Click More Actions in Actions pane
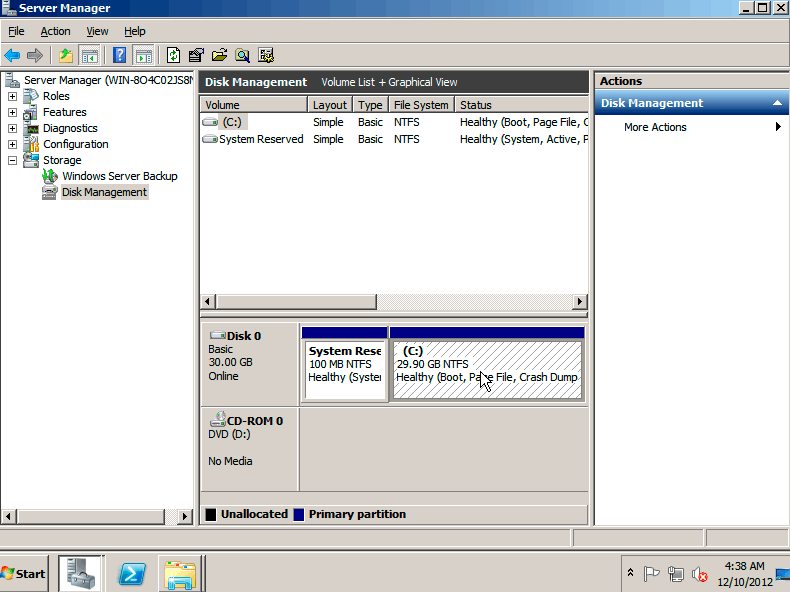This screenshot has height=592, width=790. 655,127
